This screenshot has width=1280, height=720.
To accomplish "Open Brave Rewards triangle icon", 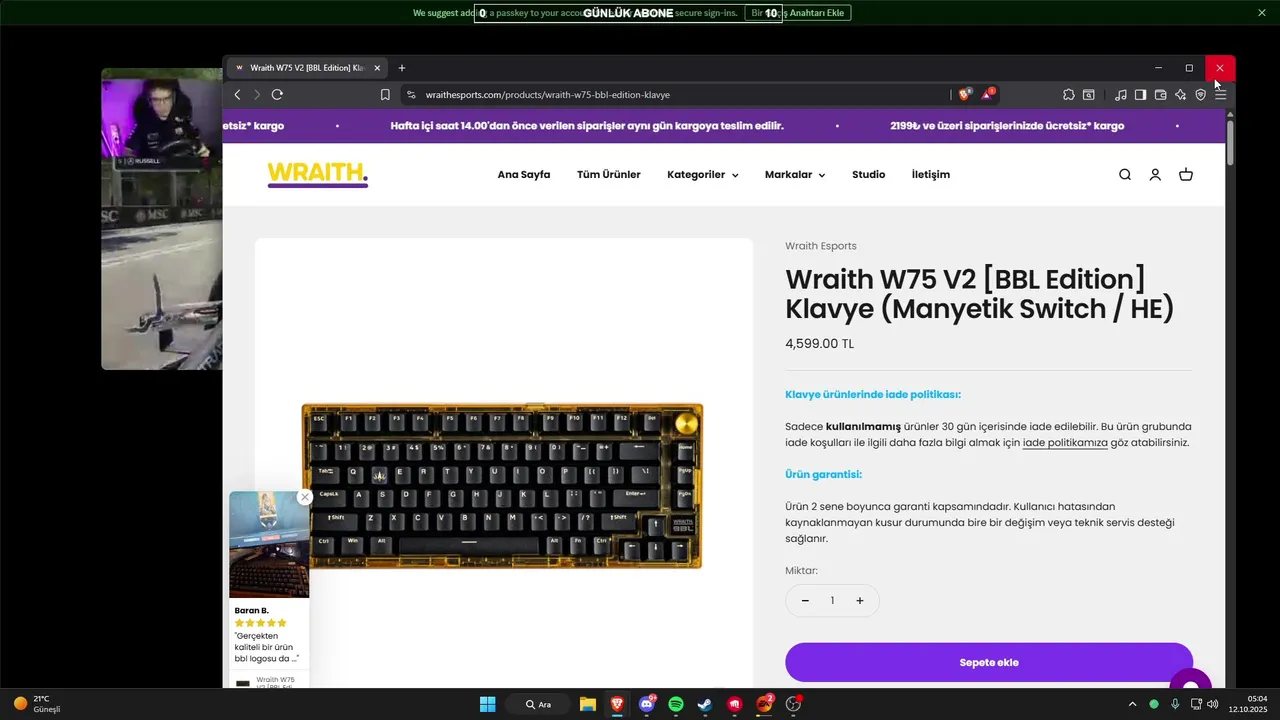I will (x=987, y=95).
